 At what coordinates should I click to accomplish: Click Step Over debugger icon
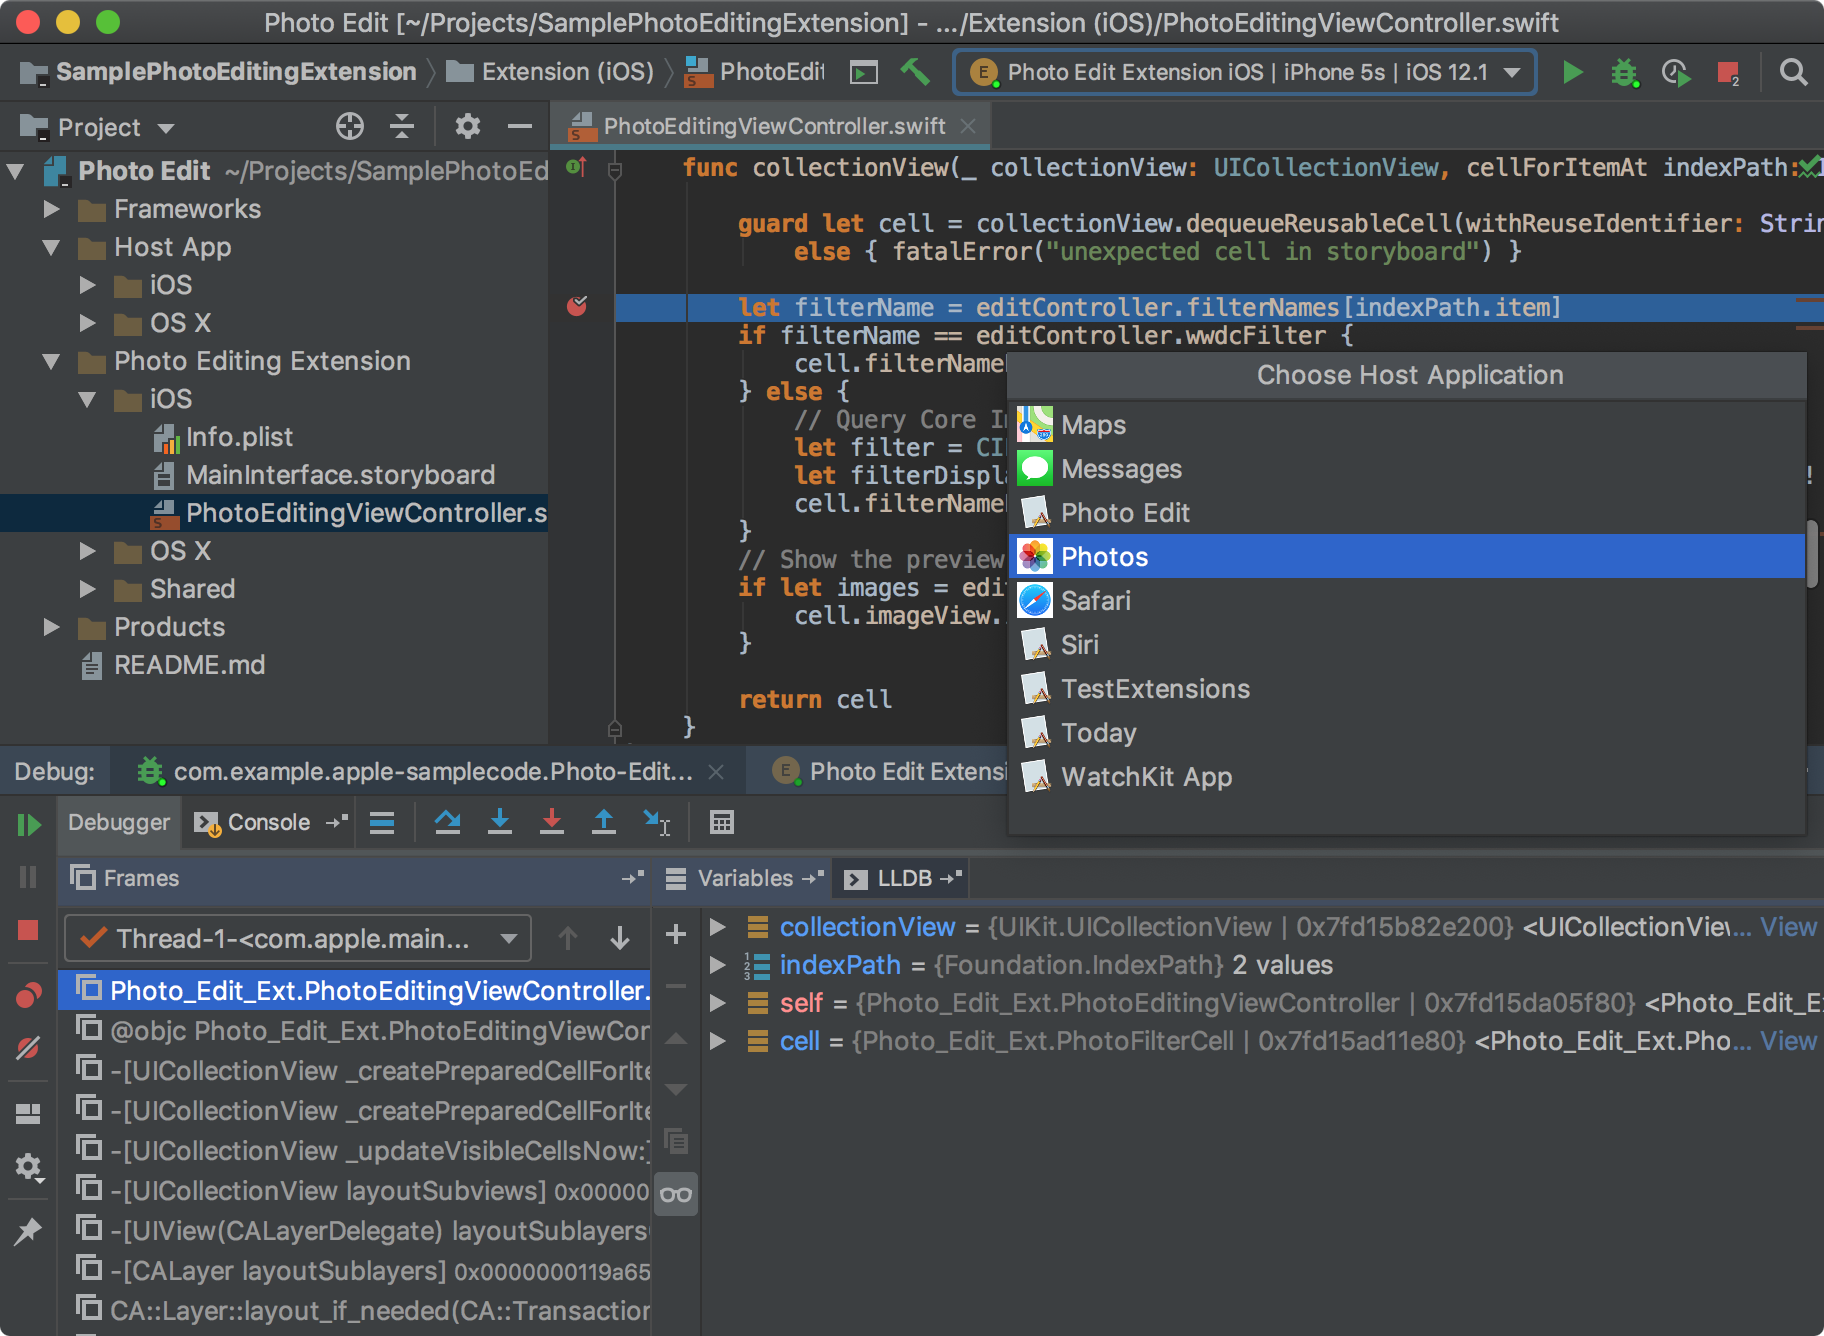point(447,822)
